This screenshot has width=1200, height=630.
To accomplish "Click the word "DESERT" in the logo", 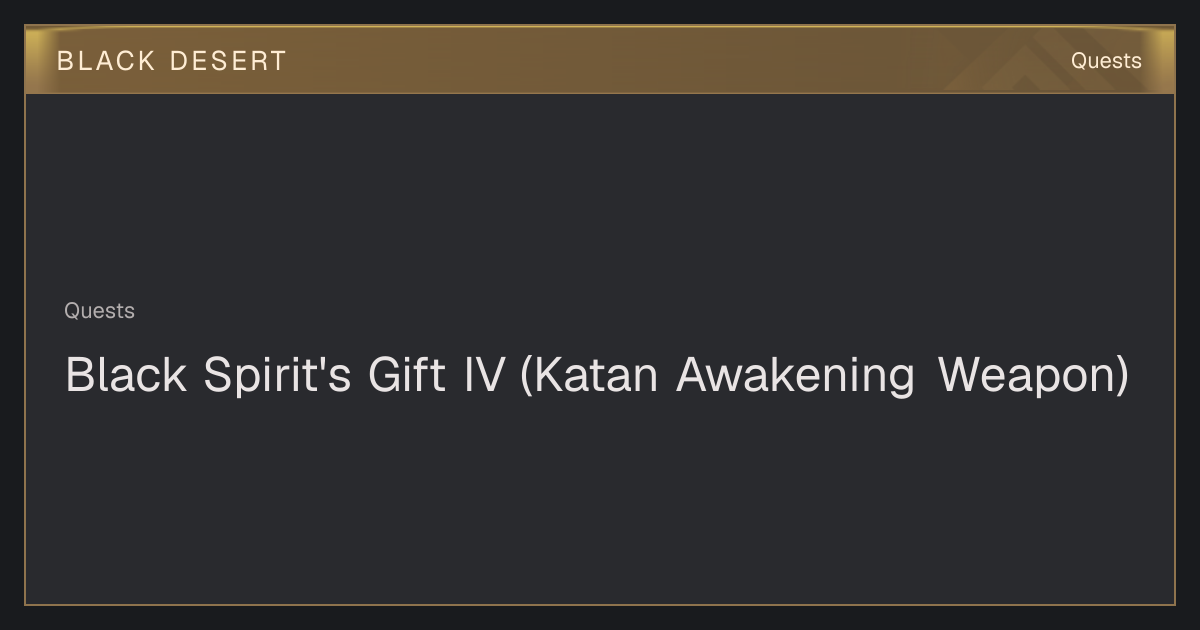I will [228, 61].
